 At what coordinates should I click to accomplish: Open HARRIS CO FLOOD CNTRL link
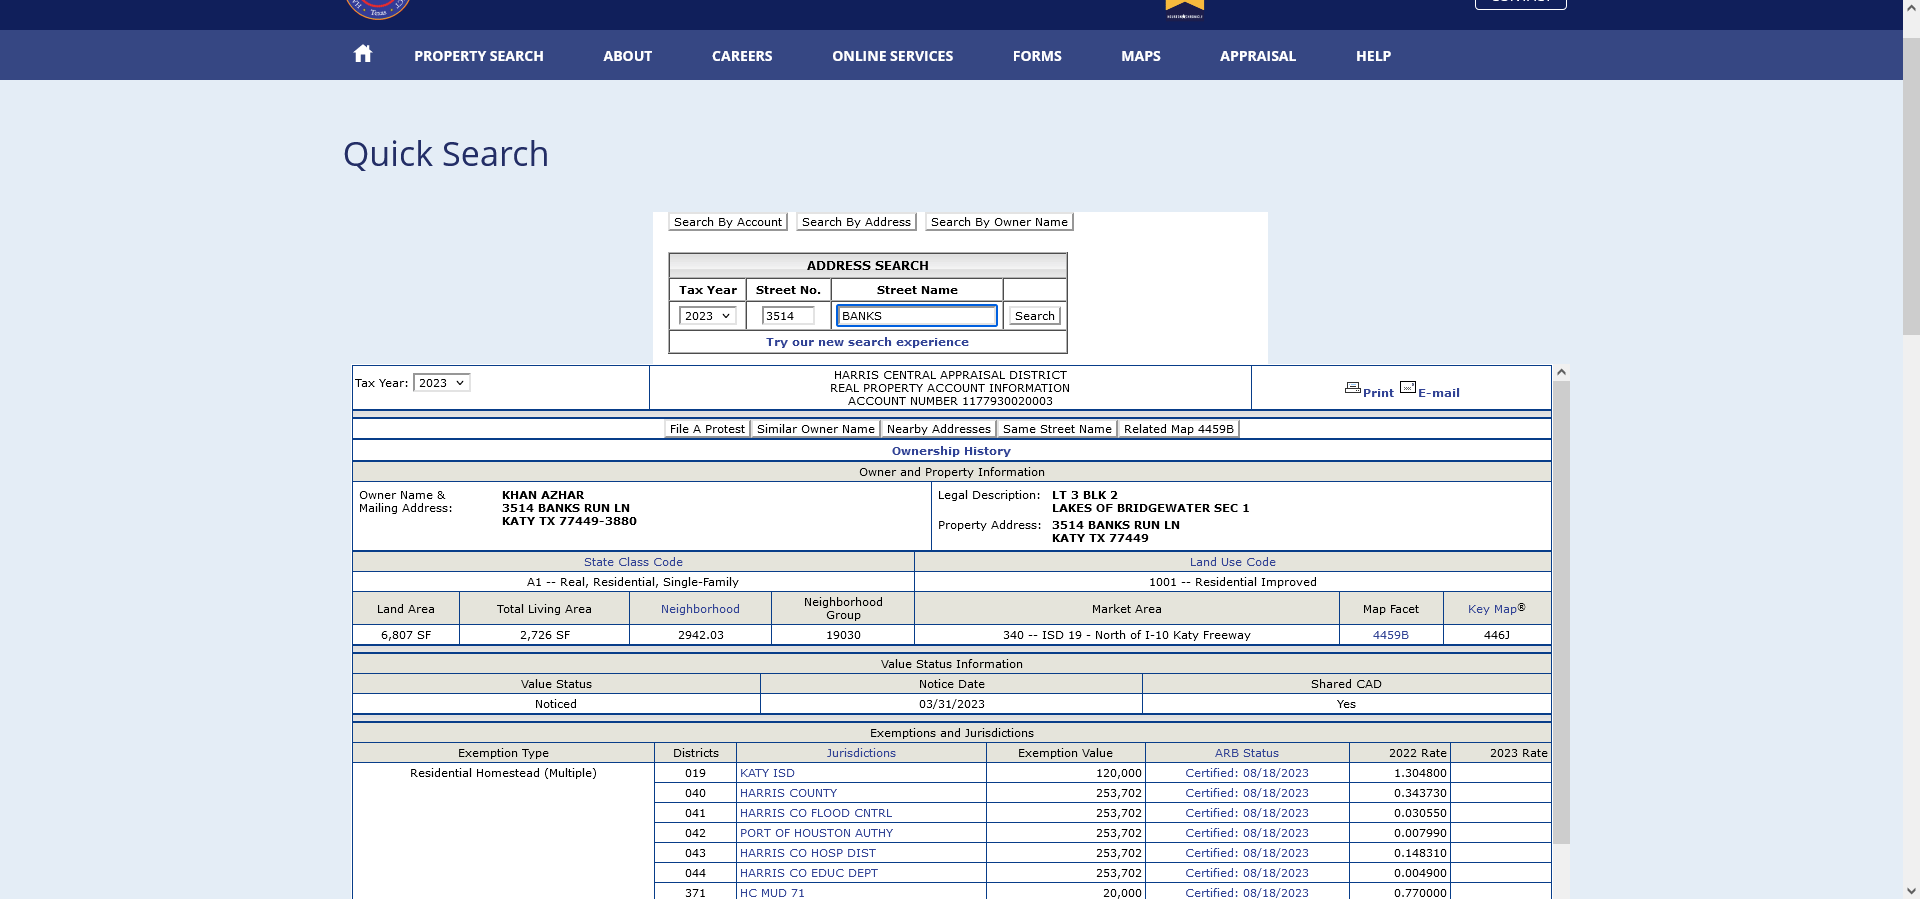pos(816,813)
